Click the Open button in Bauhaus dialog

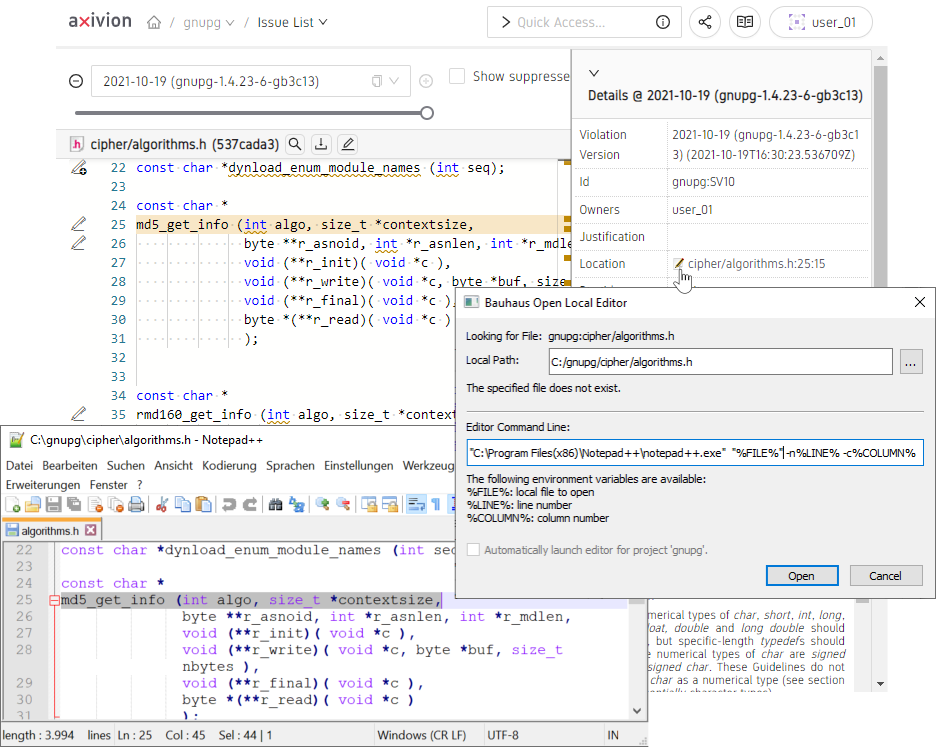[802, 576]
